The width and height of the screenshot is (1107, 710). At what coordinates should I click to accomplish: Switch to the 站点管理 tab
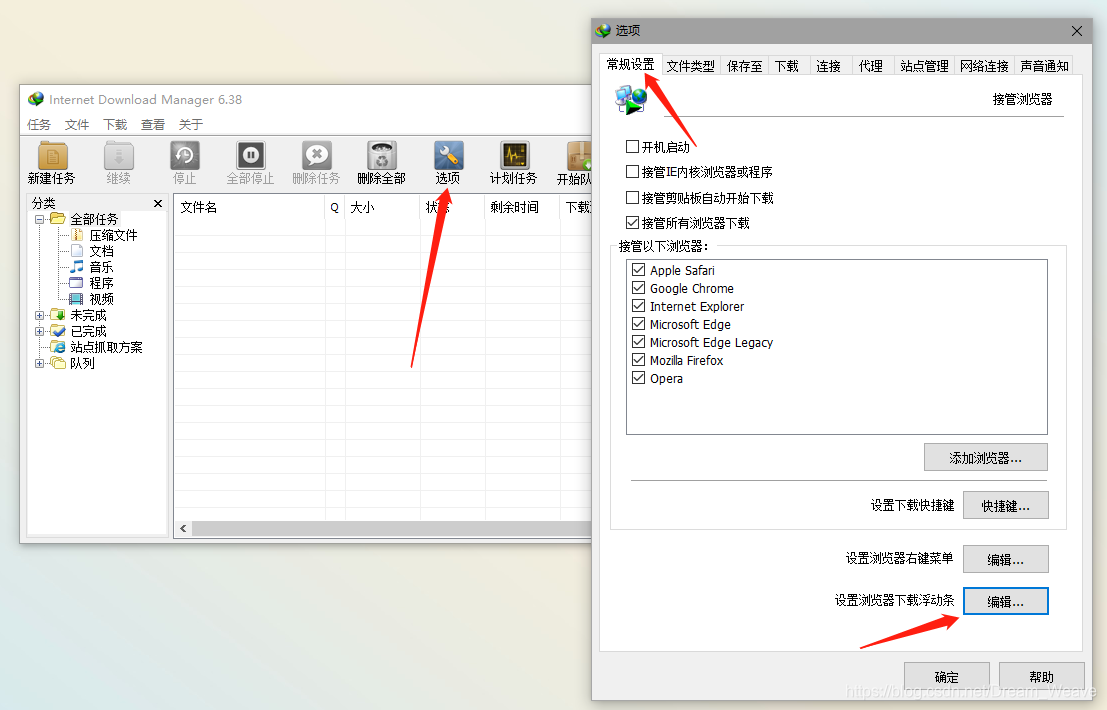click(924, 66)
